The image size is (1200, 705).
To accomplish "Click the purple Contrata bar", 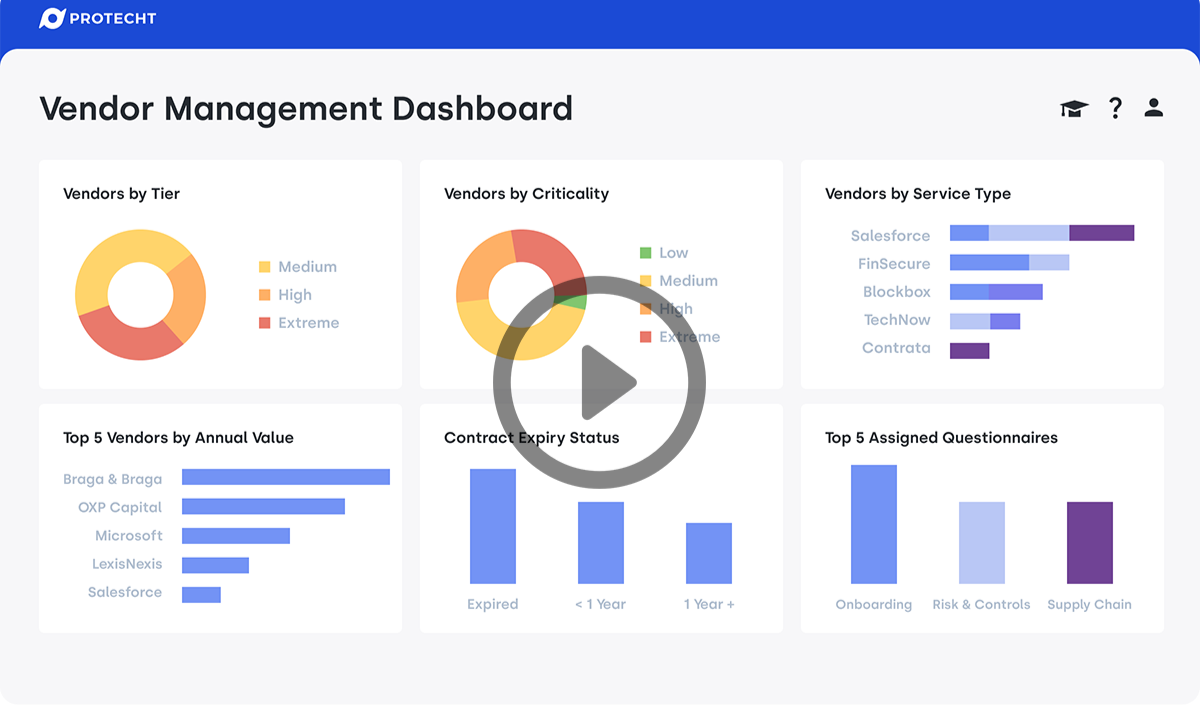I will click(970, 350).
